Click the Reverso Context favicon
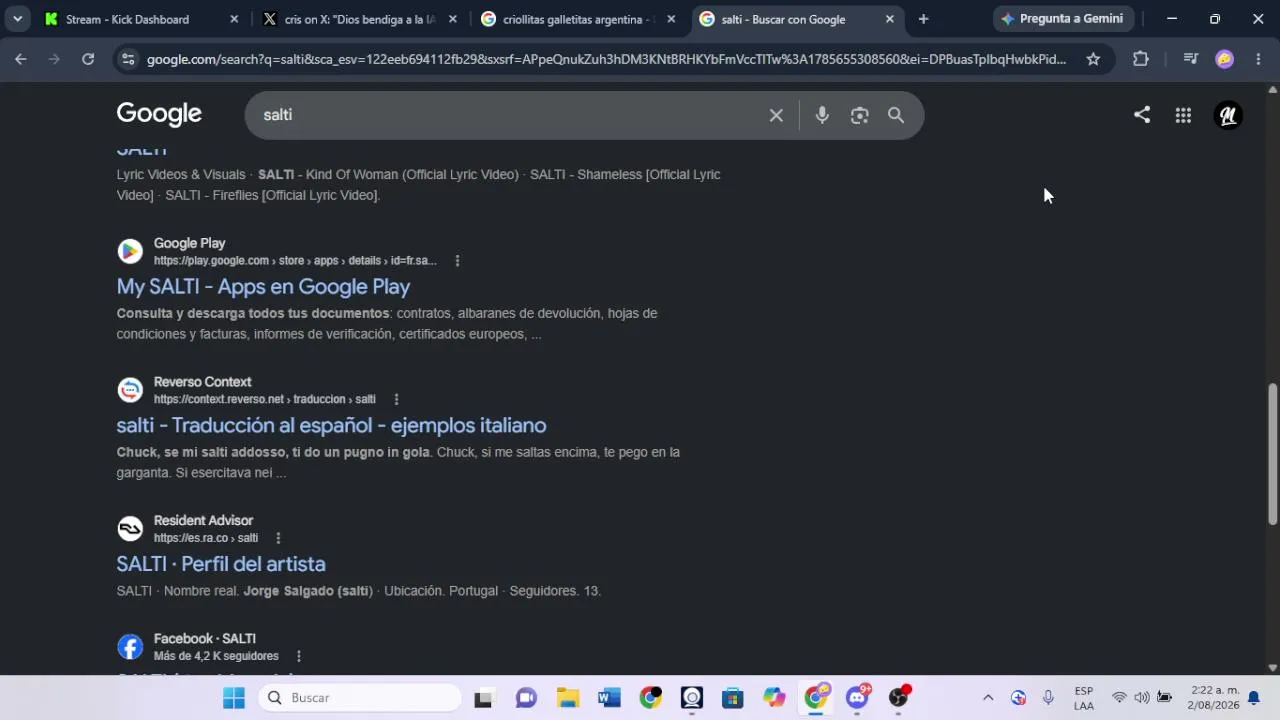Image resolution: width=1280 pixels, height=720 pixels. [130, 390]
